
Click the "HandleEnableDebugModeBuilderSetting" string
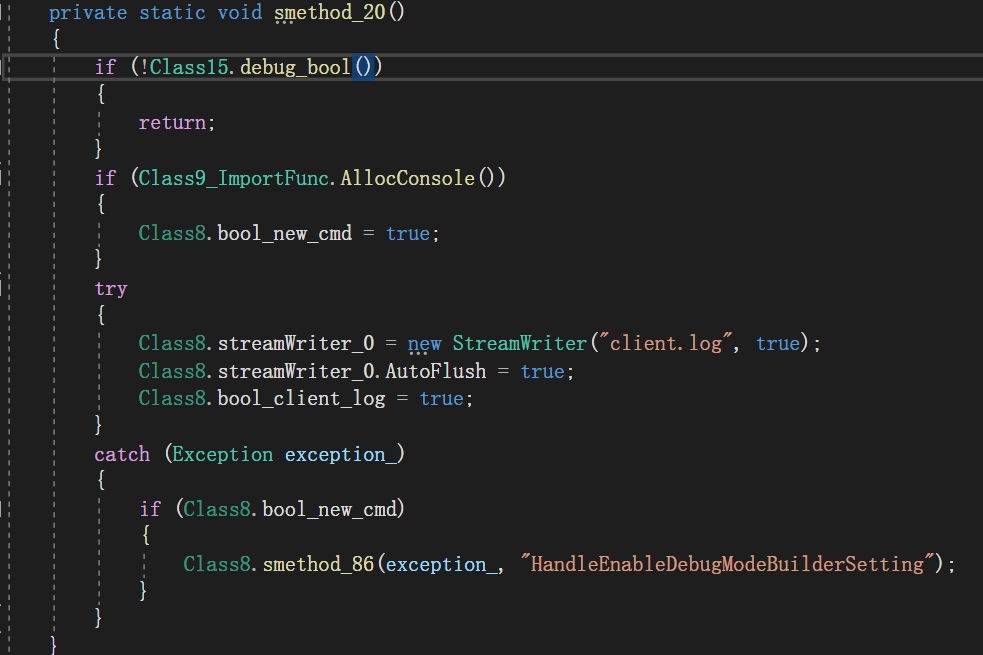[x=727, y=565]
